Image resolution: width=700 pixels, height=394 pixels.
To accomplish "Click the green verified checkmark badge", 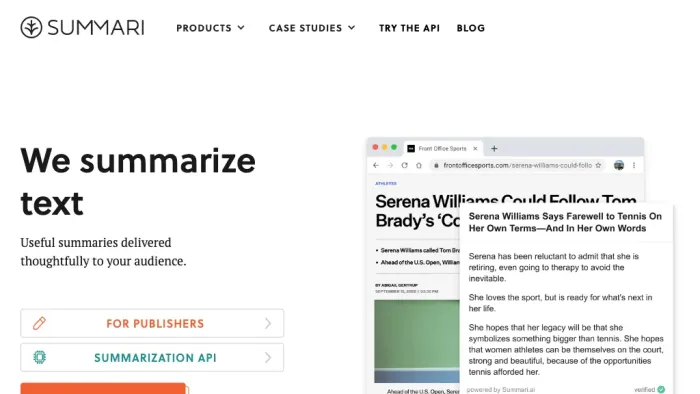I will [661, 390].
